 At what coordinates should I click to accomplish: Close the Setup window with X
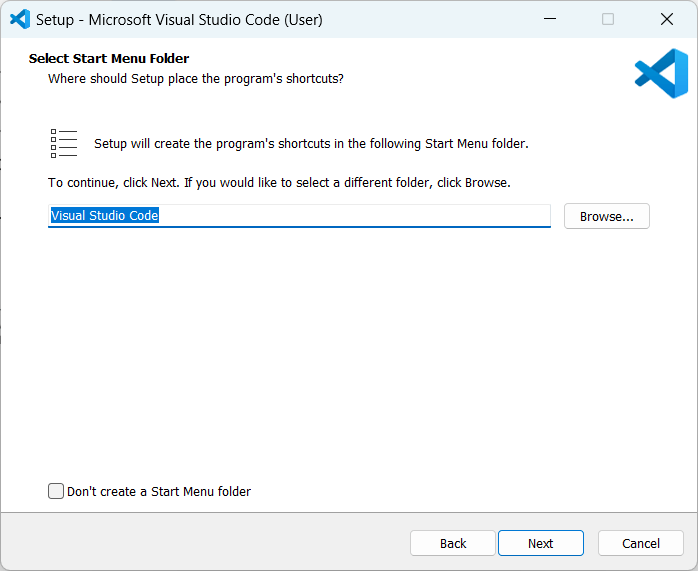pyautogui.click(x=667, y=19)
